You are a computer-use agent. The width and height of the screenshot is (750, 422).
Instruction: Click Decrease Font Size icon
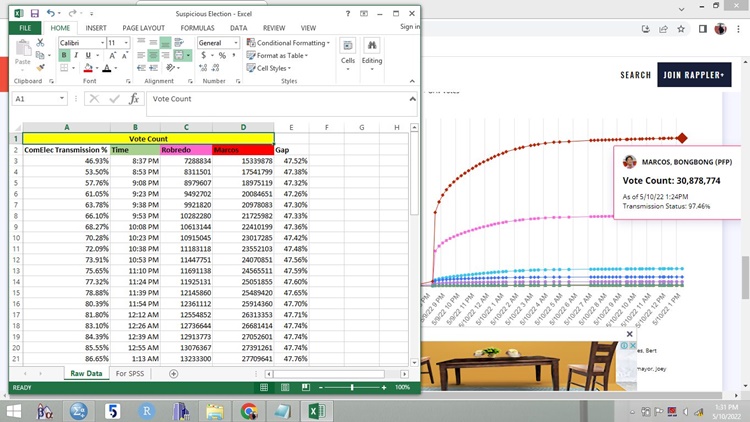pyautogui.click(x=124, y=56)
